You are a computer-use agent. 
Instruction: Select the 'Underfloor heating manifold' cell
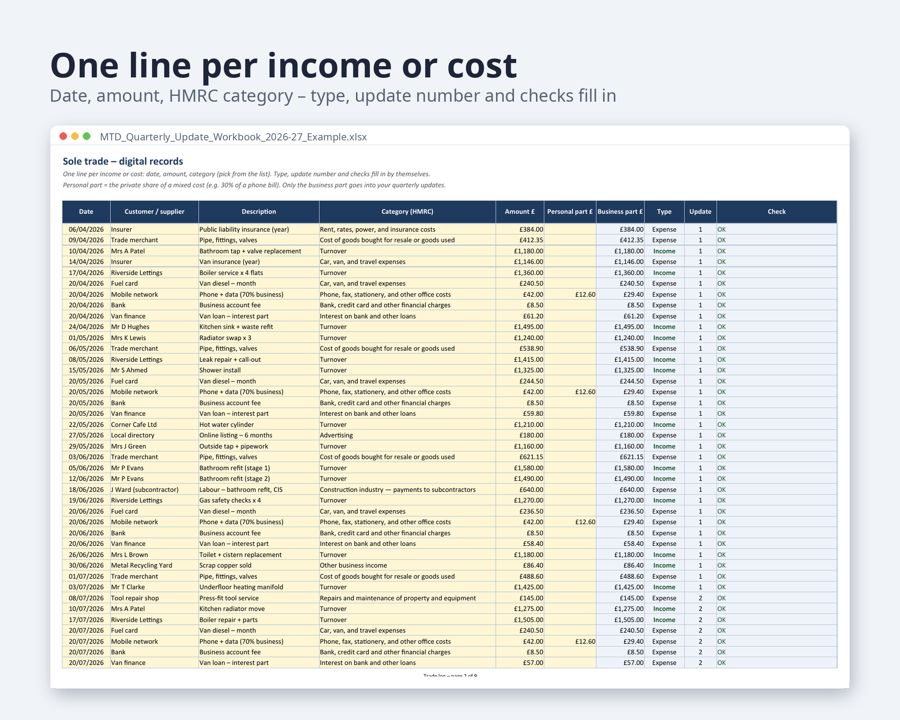tap(259, 587)
